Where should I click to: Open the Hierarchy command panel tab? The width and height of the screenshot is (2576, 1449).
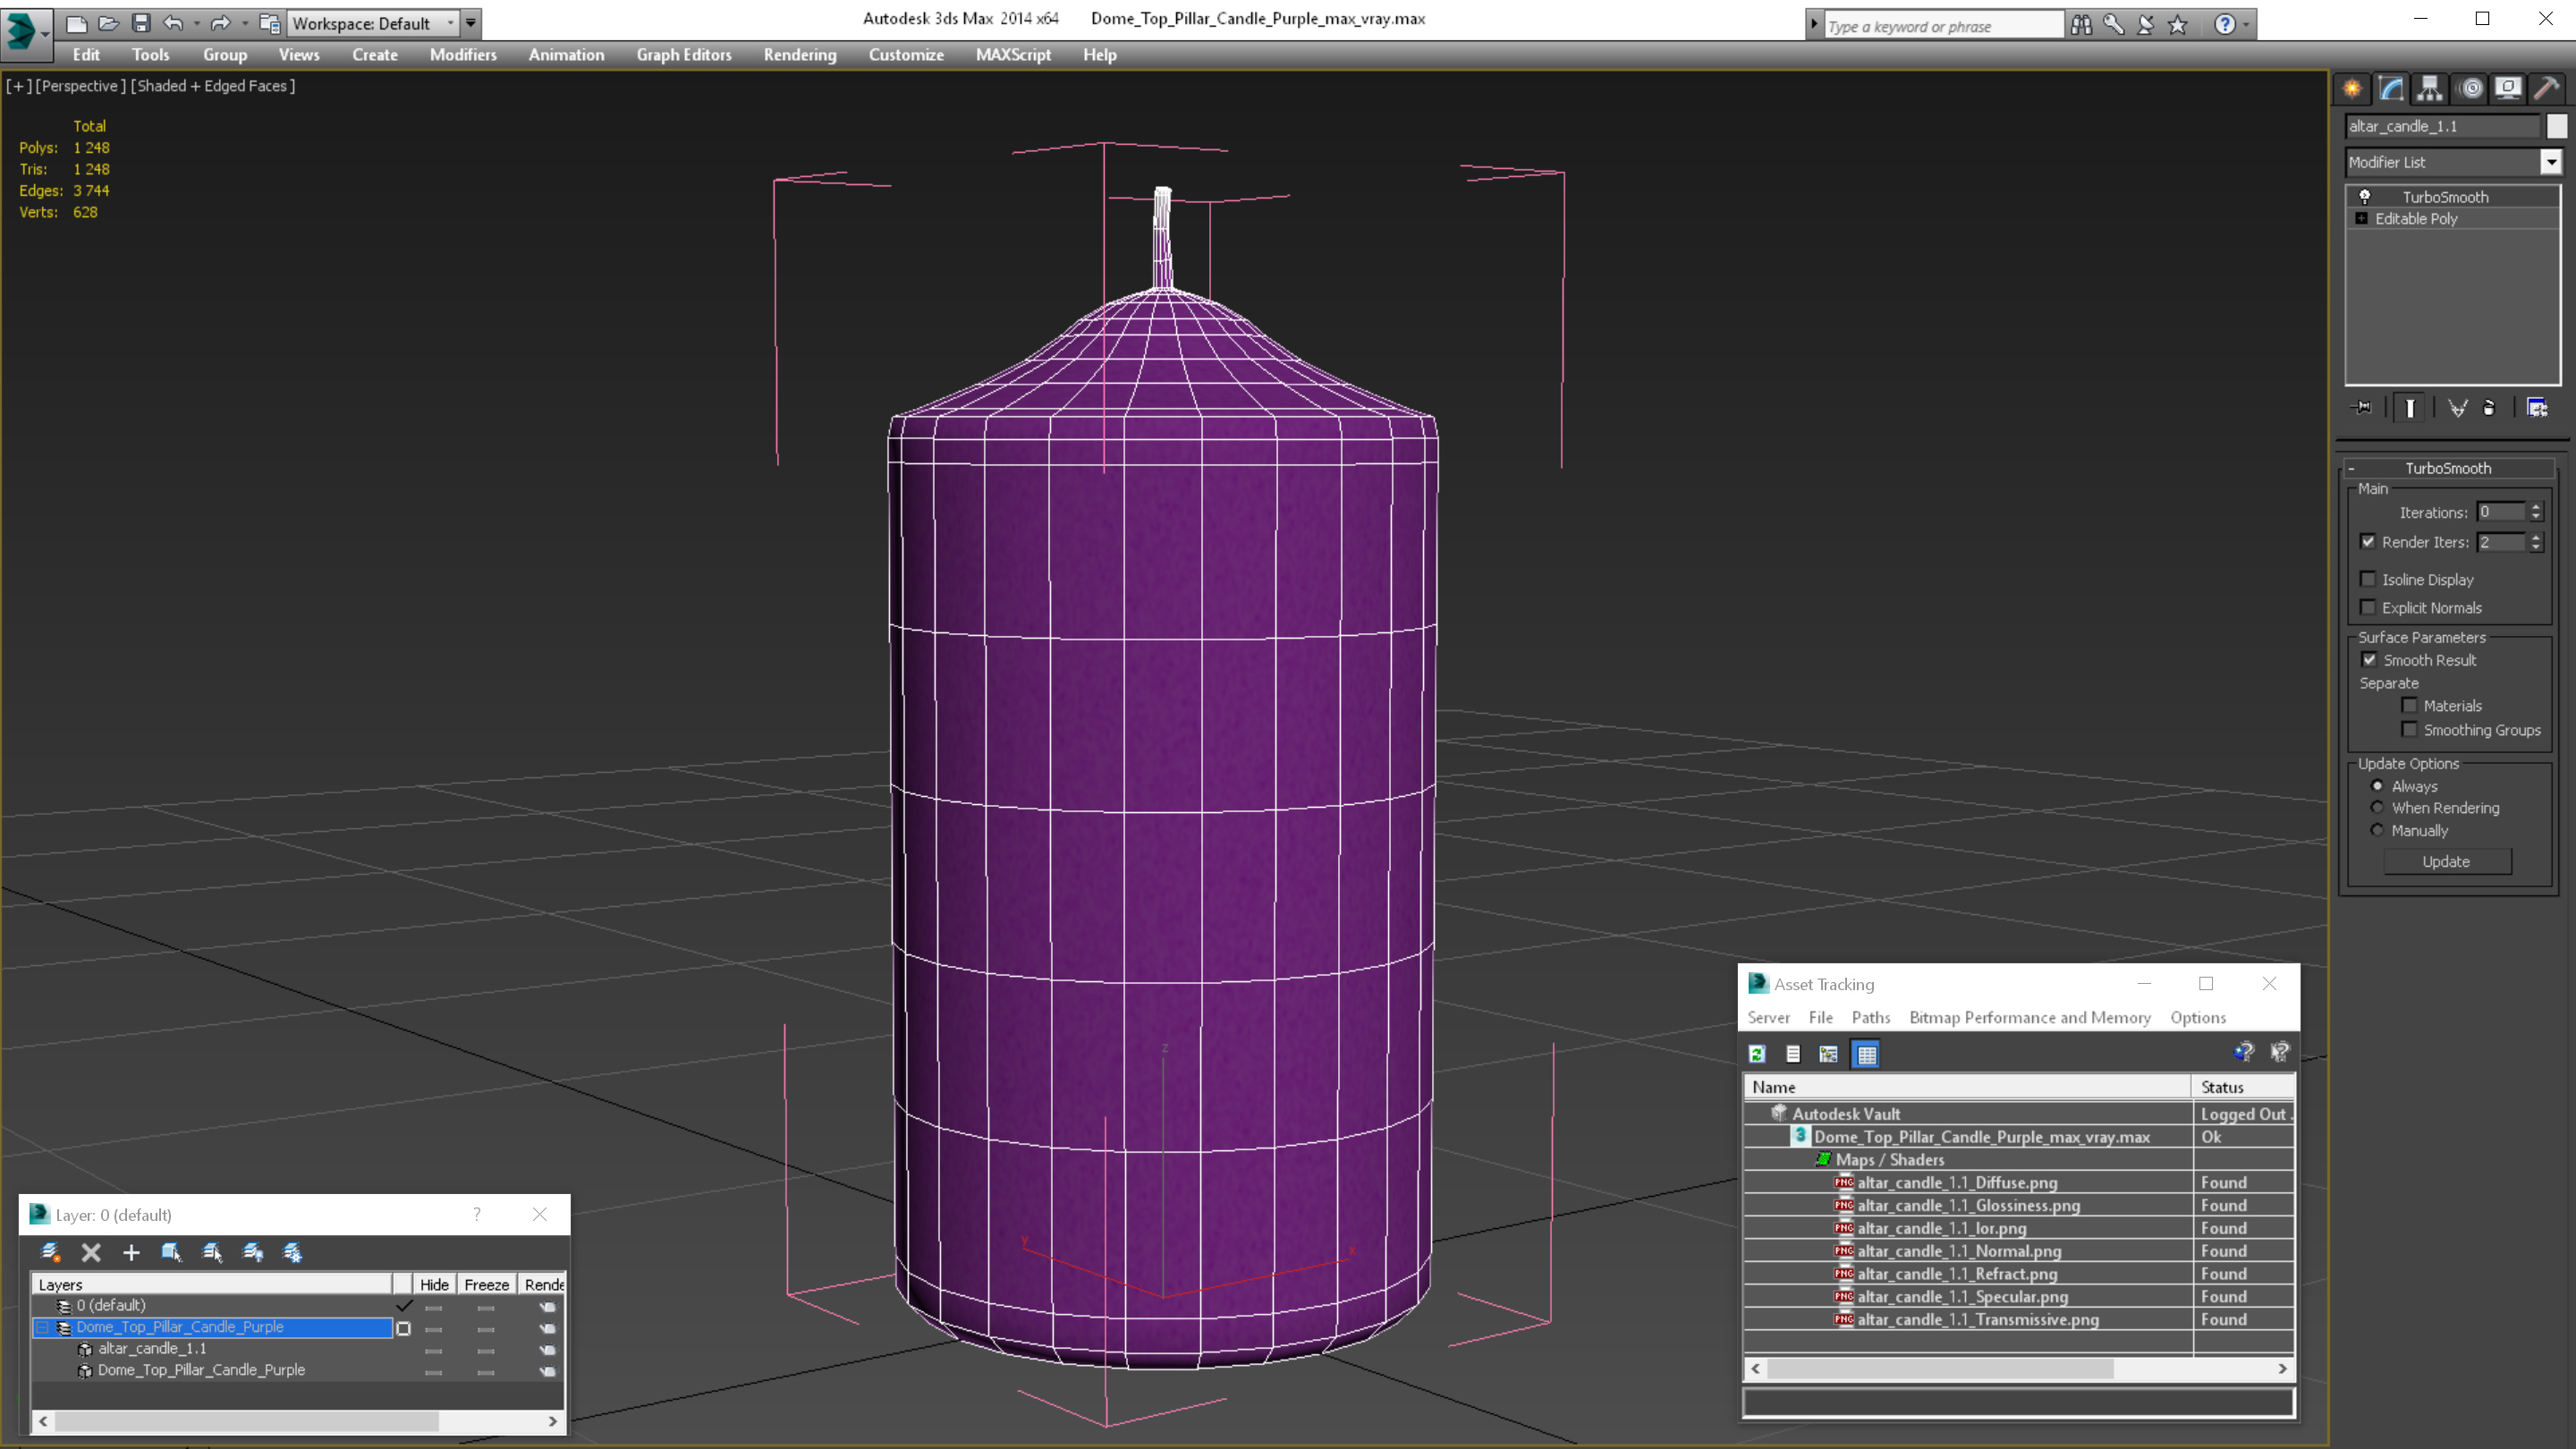pyautogui.click(x=2429, y=89)
